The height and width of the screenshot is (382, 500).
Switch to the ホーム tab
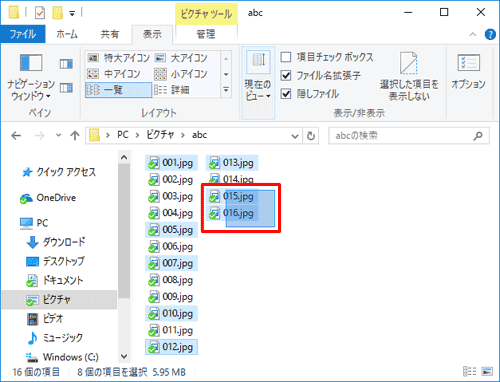[67, 34]
